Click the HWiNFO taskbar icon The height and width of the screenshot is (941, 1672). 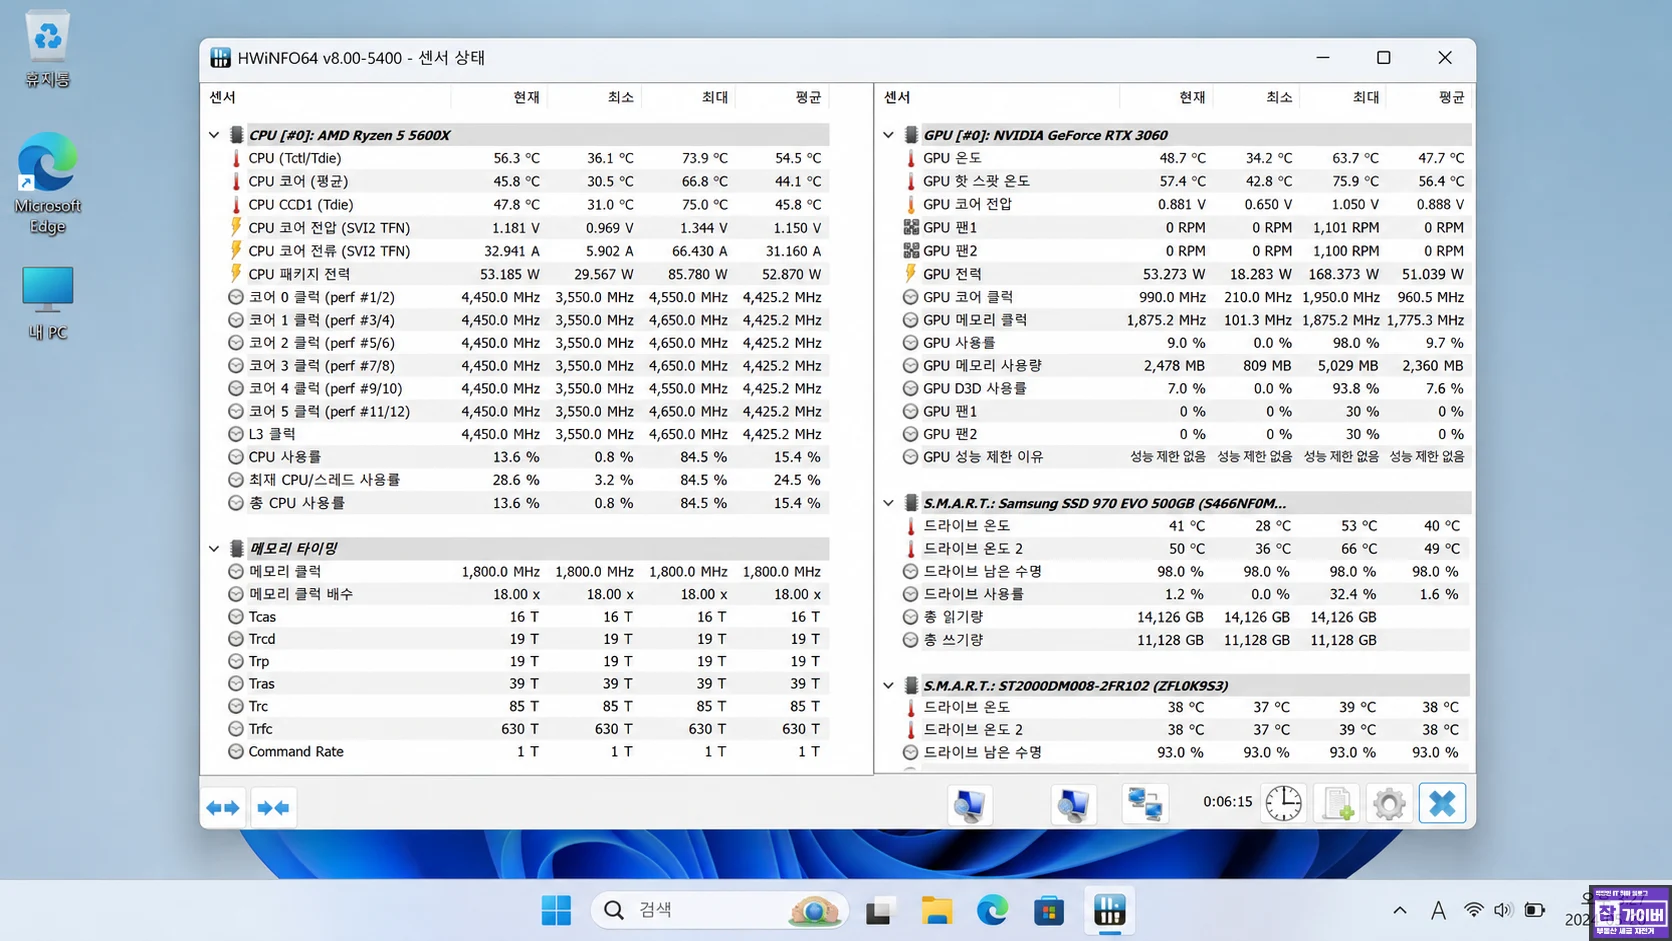tap(1109, 910)
